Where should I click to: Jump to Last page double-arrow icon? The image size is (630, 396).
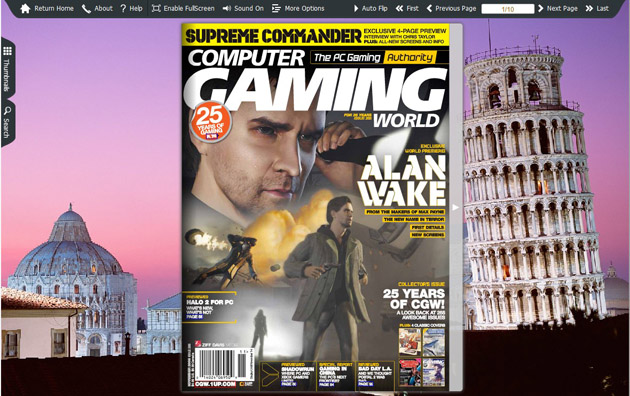[x=589, y=8]
